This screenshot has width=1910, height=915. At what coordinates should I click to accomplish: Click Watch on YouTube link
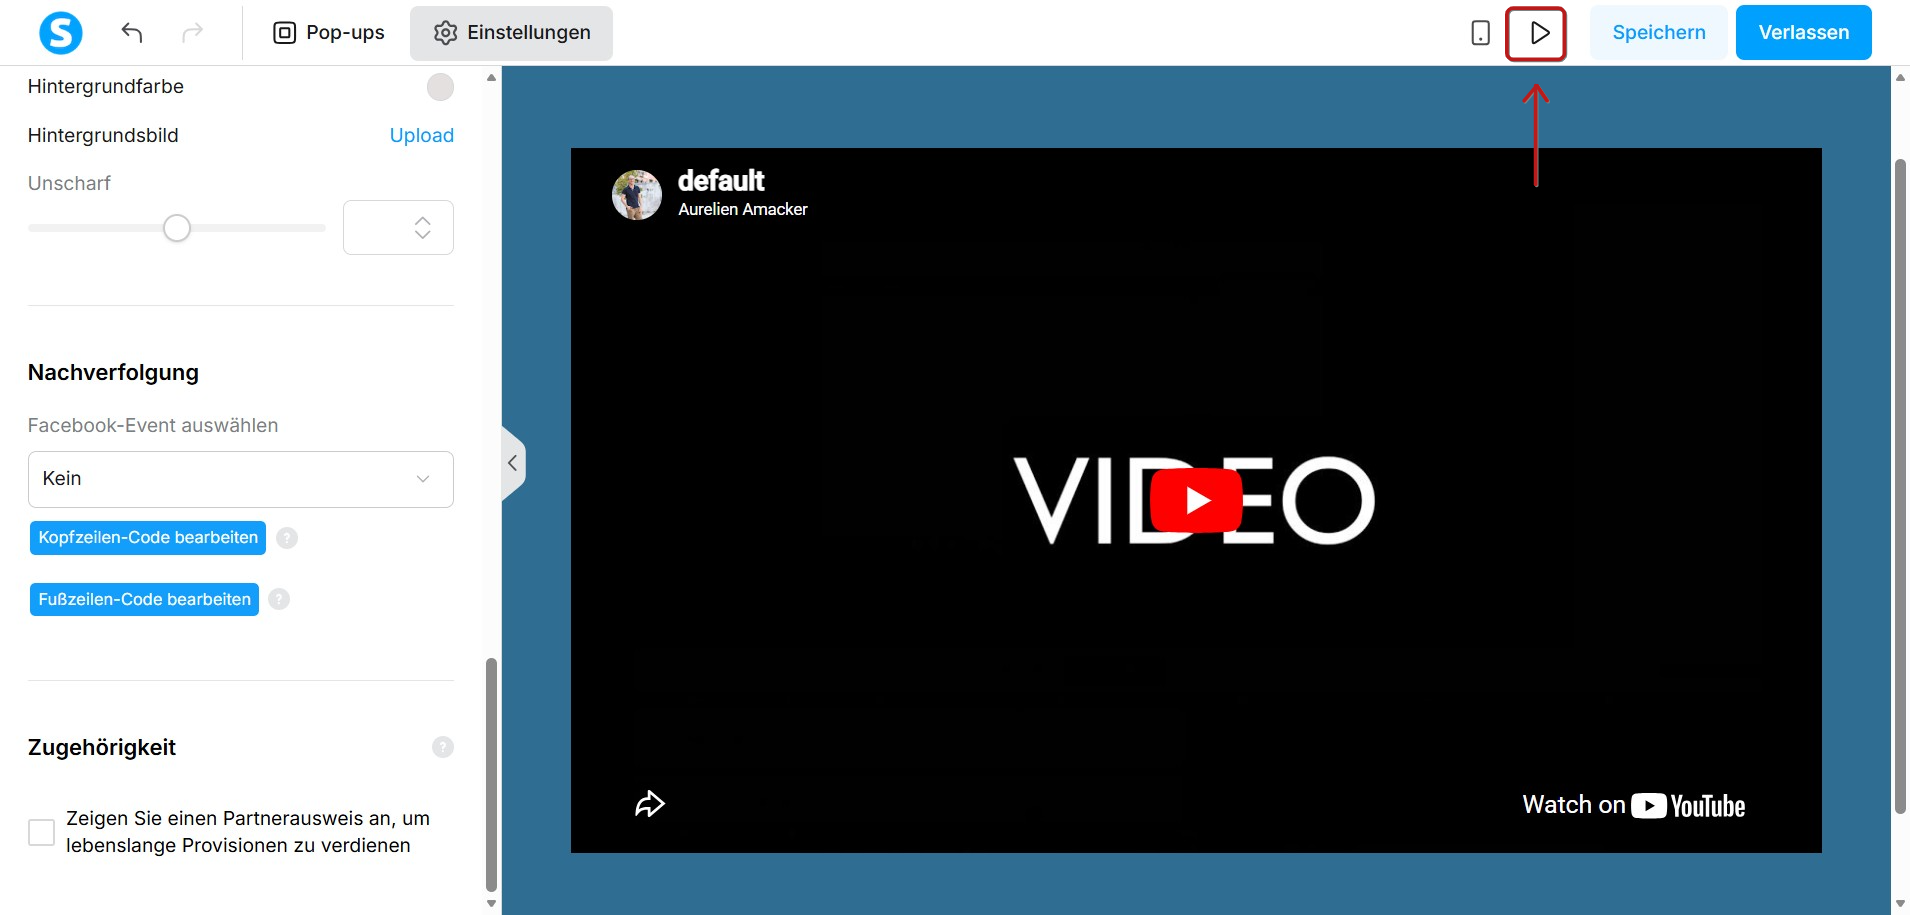[1633, 806]
